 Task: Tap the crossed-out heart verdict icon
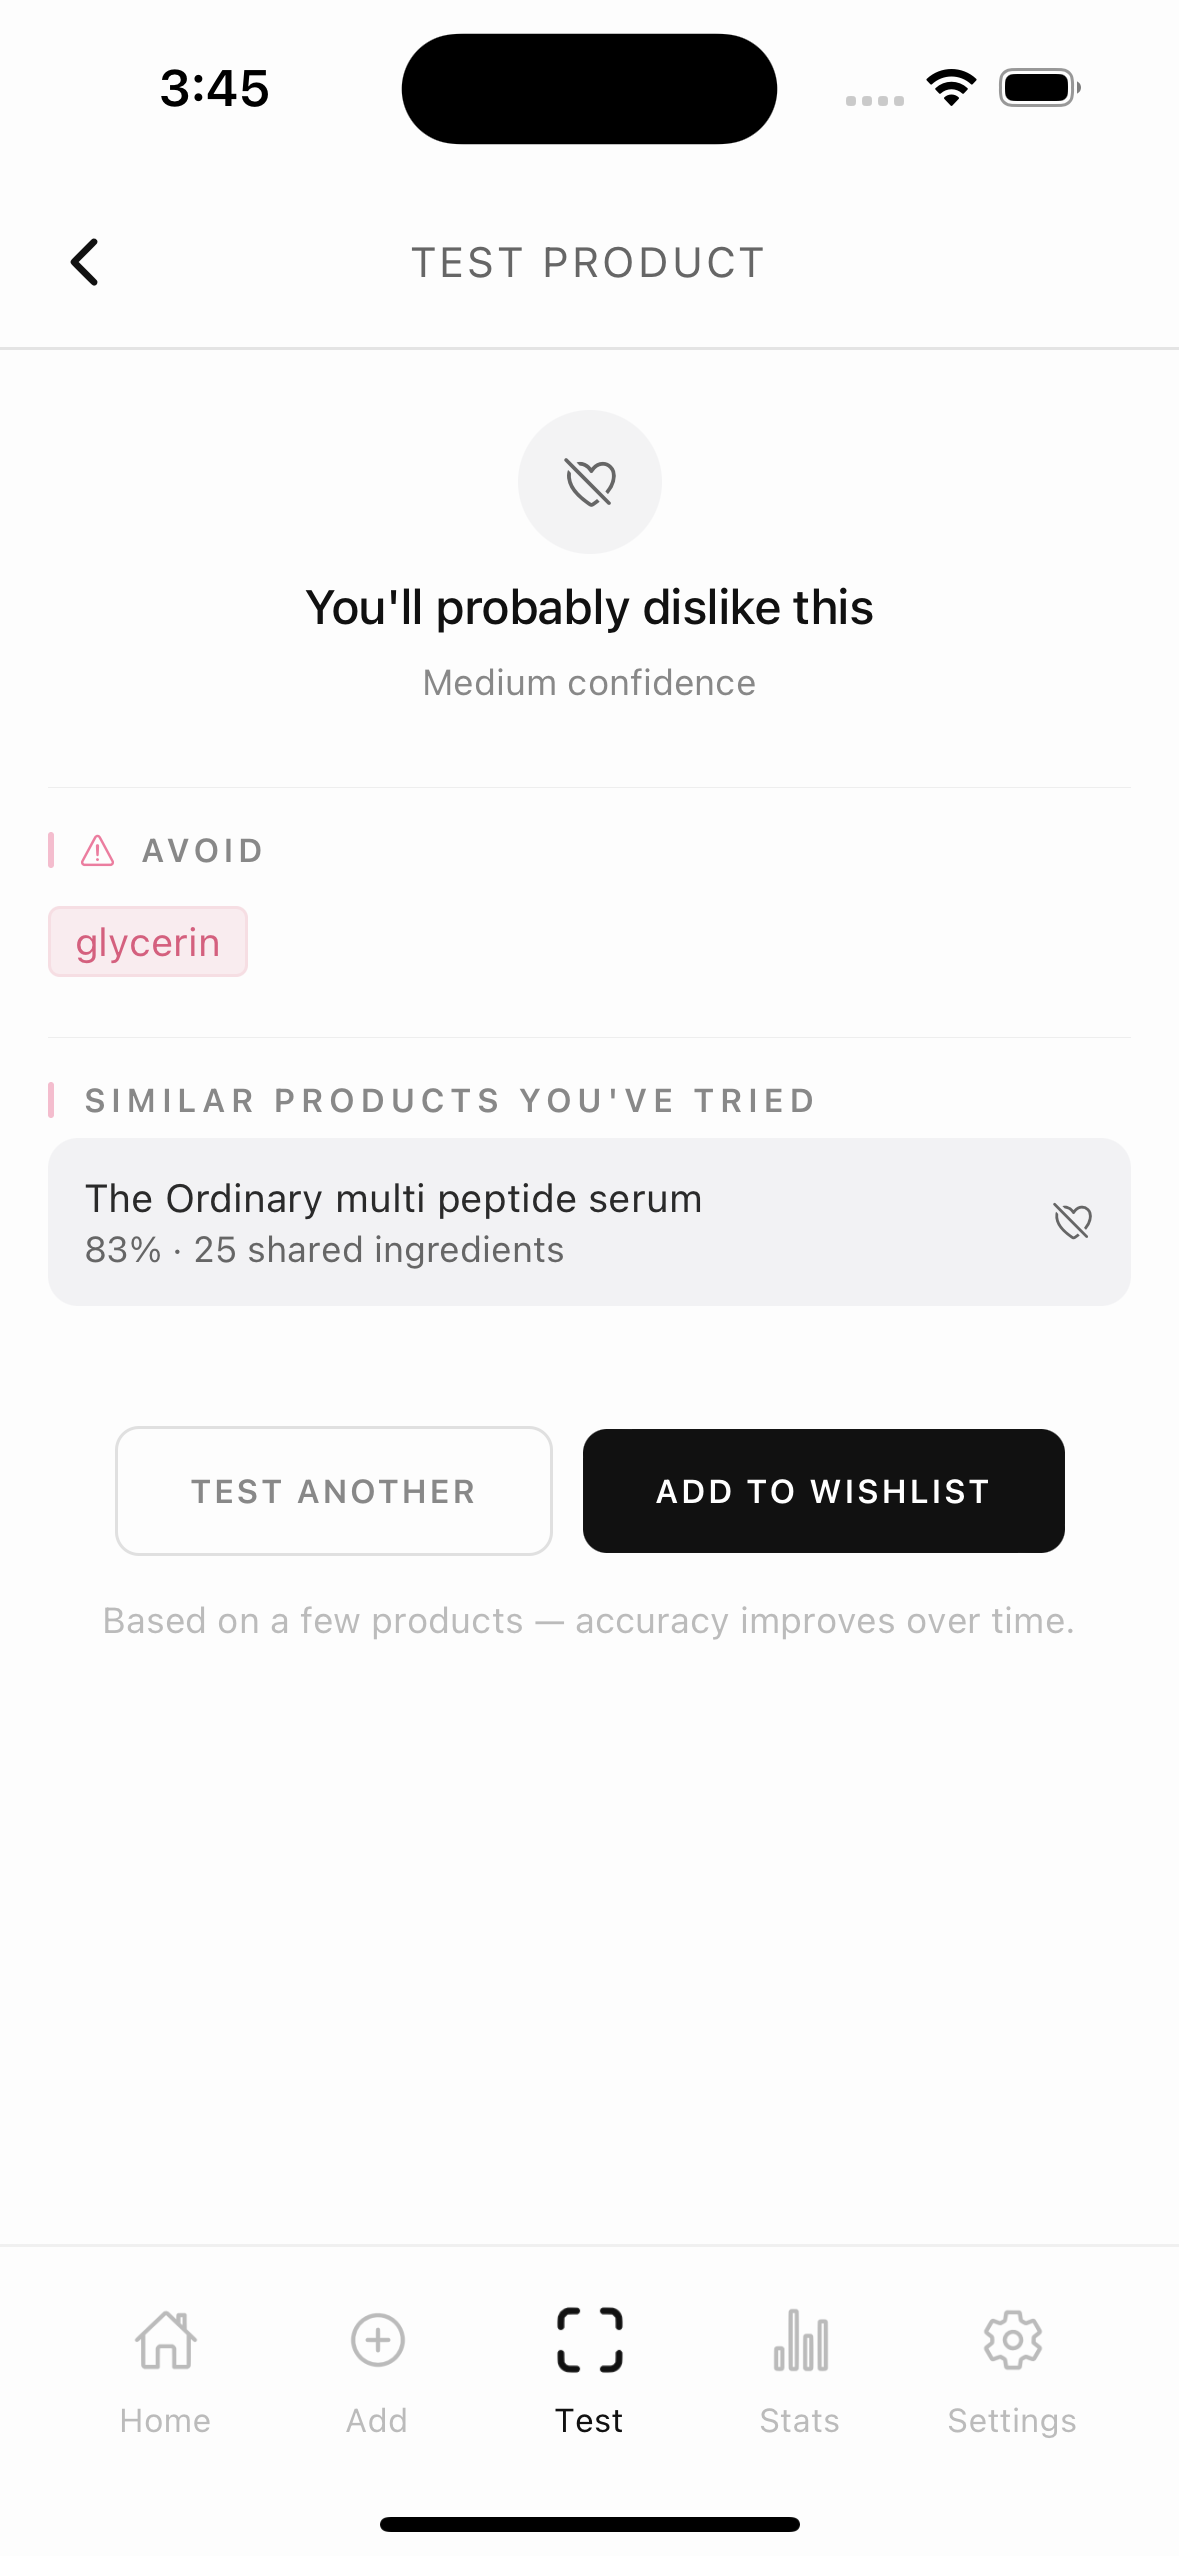click(590, 482)
